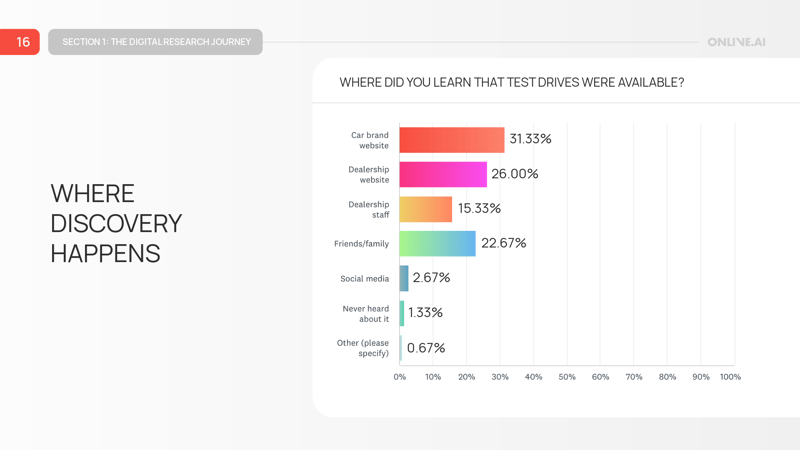Click the chart question title text
The width and height of the screenshot is (800, 450).
pos(512,82)
